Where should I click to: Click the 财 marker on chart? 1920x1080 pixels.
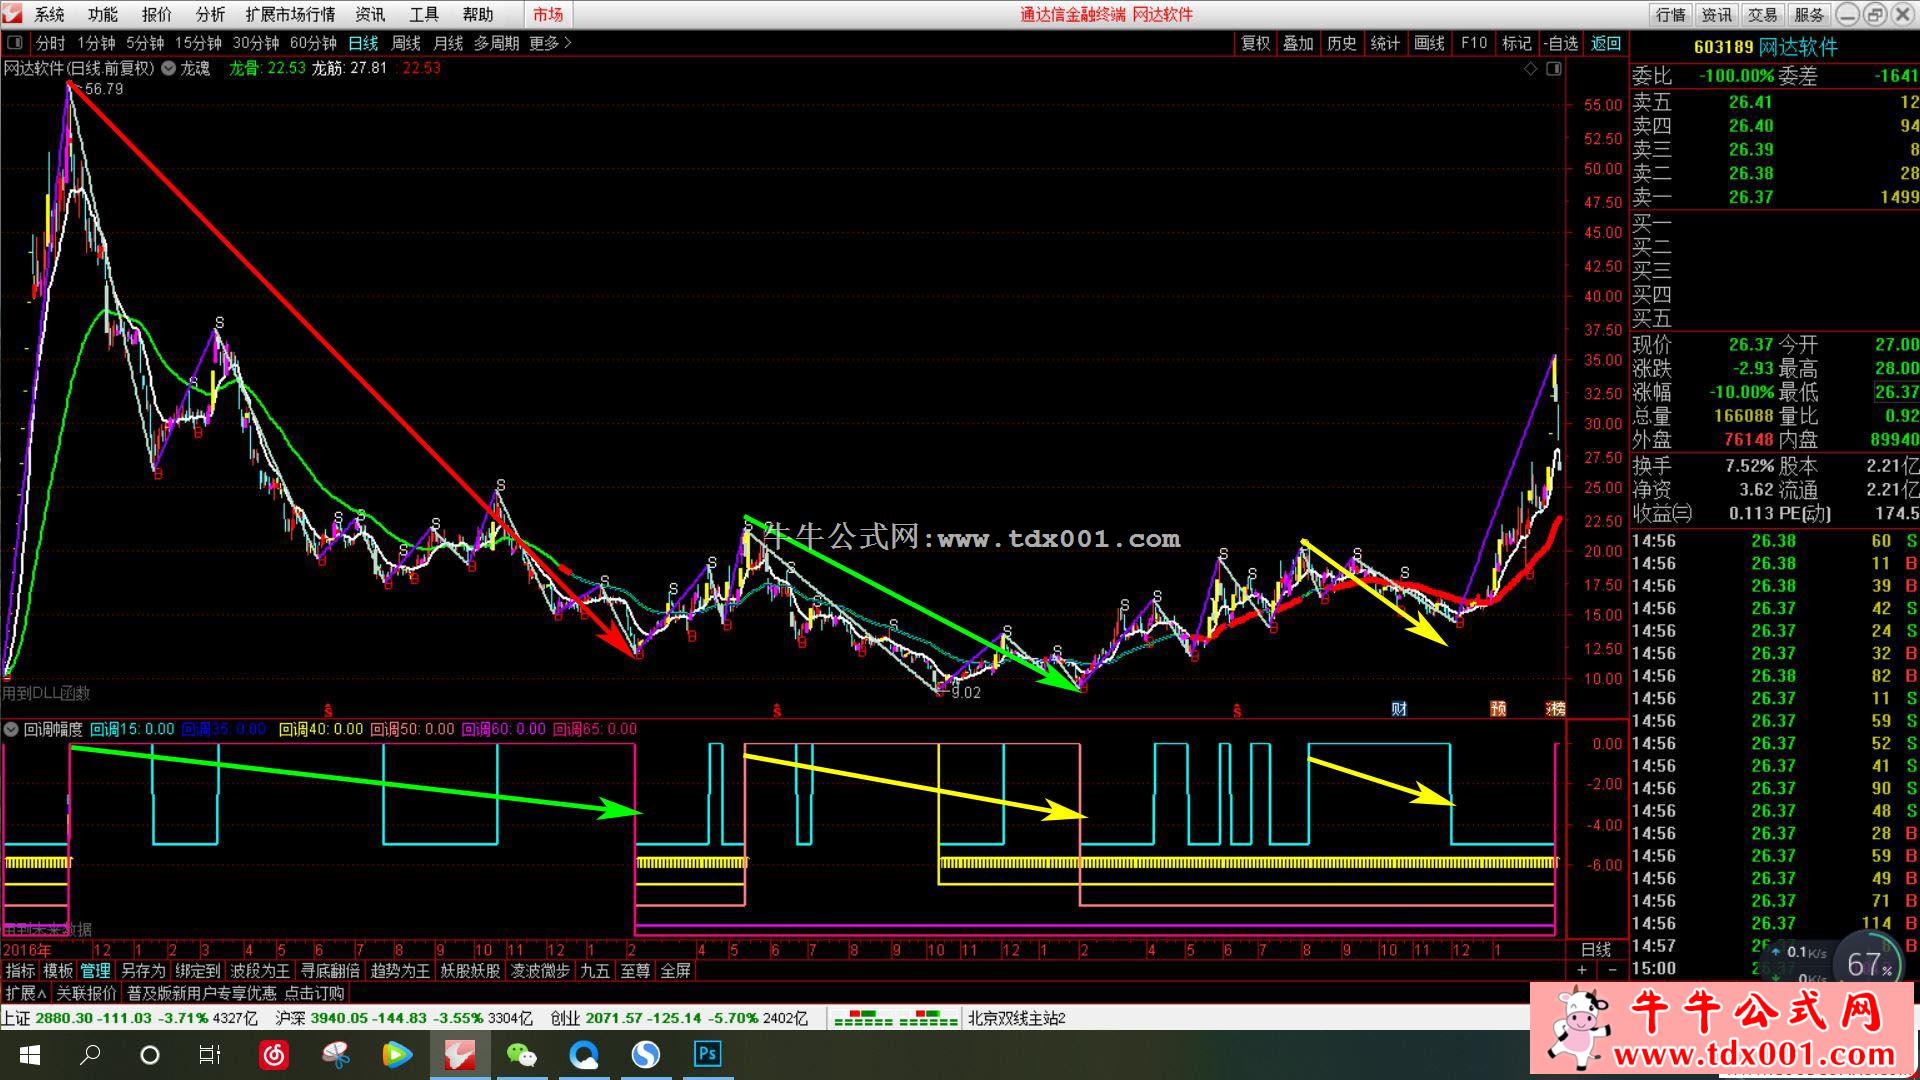(1399, 709)
